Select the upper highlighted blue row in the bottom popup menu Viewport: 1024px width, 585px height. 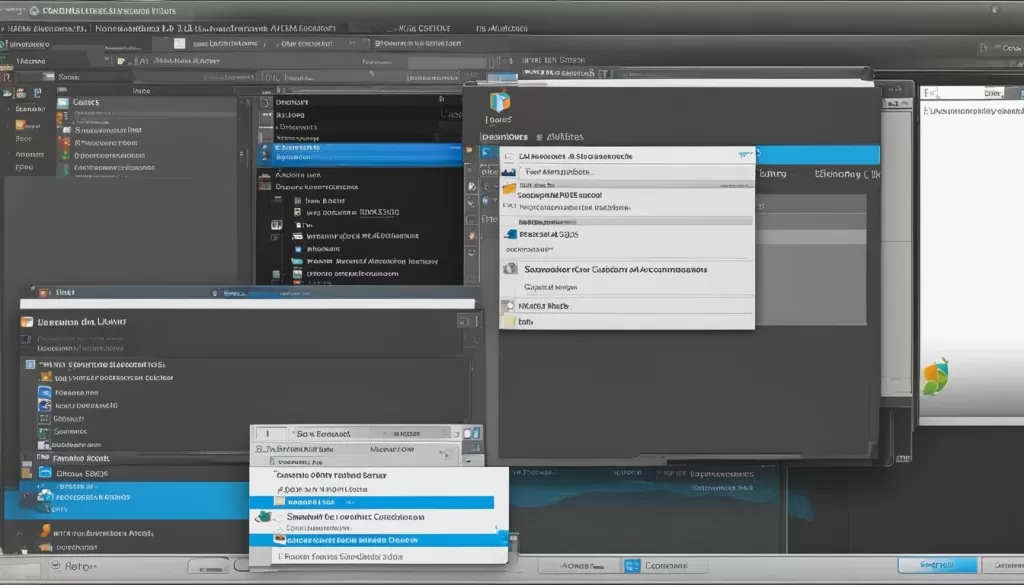pos(372,502)
